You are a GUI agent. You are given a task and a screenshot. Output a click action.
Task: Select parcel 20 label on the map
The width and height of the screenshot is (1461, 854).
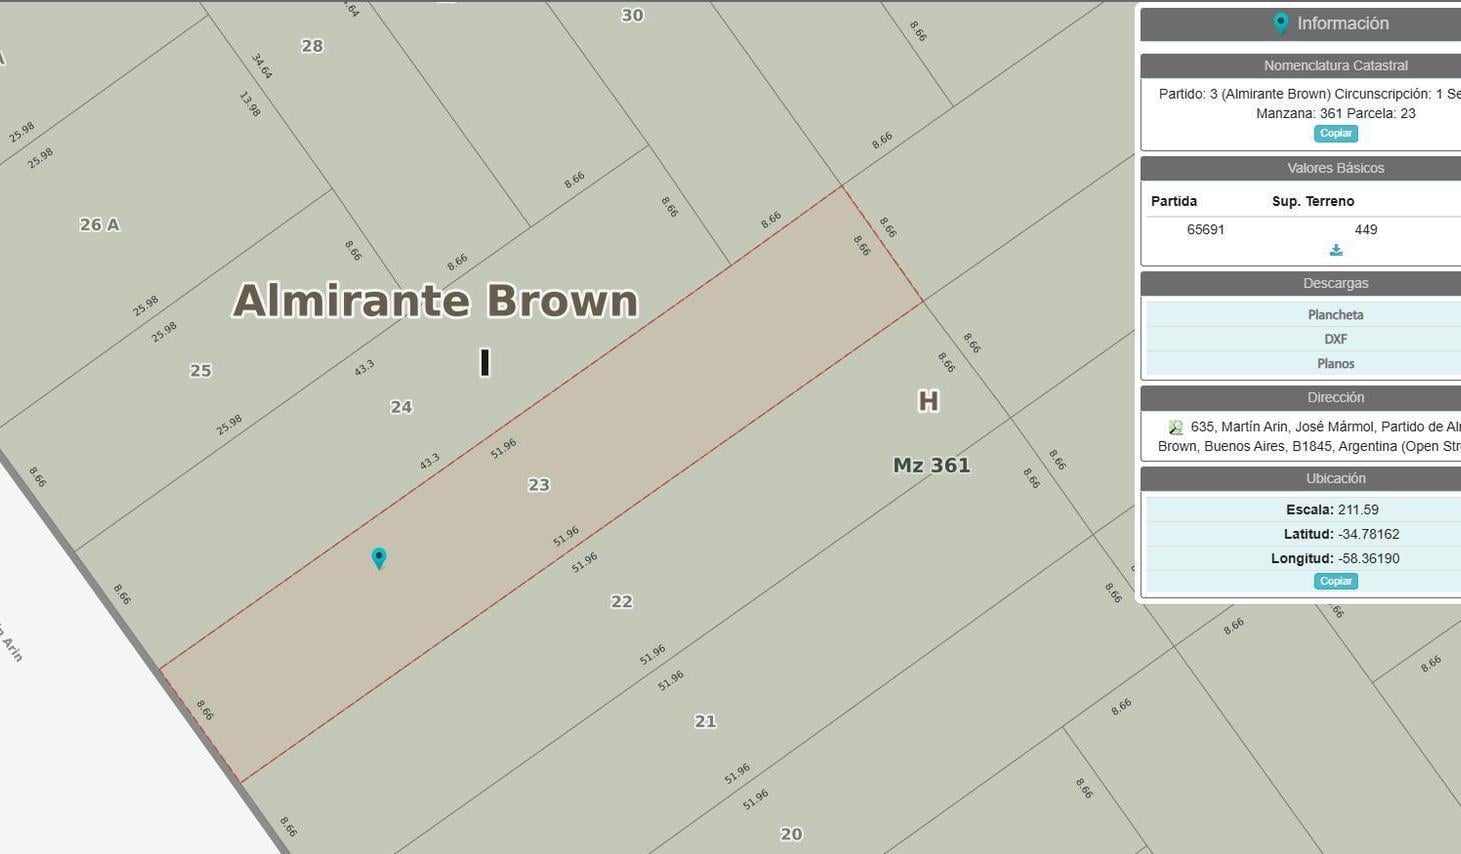coord(792,834)
